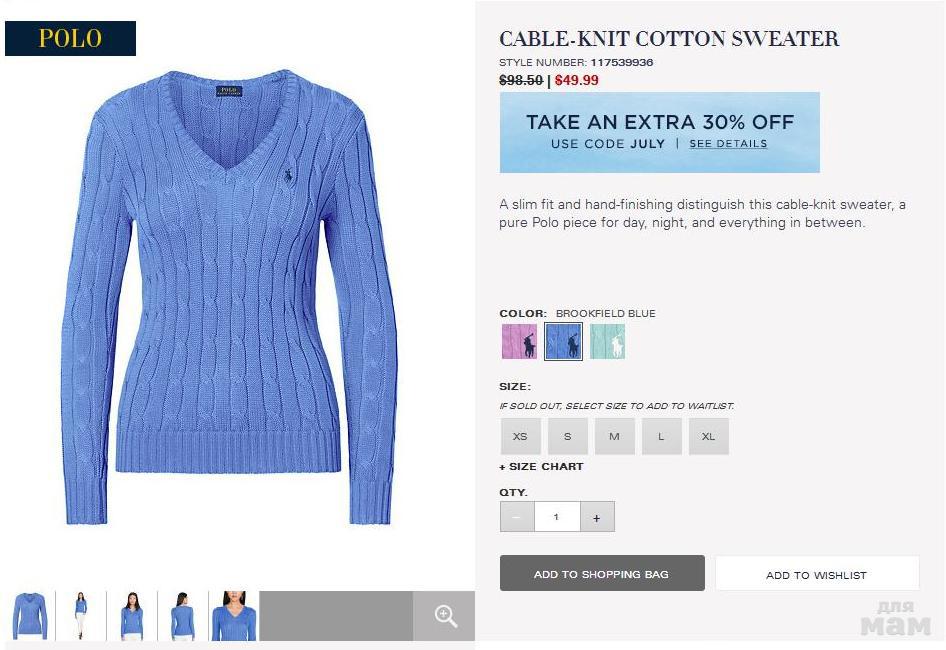
Task: Click the Polo logo banner
Action: pyautogui.click(x=70, y=39)
